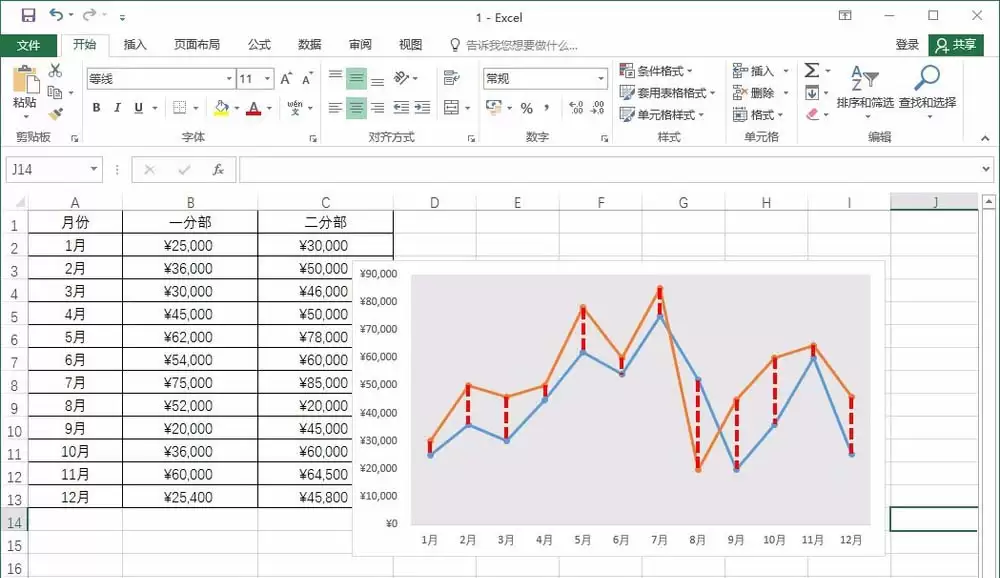The width and height of the screenshot is (1000, 578).
Task: Open 排序和筛选 sort and filter
Action: click(x=865, y=87)
